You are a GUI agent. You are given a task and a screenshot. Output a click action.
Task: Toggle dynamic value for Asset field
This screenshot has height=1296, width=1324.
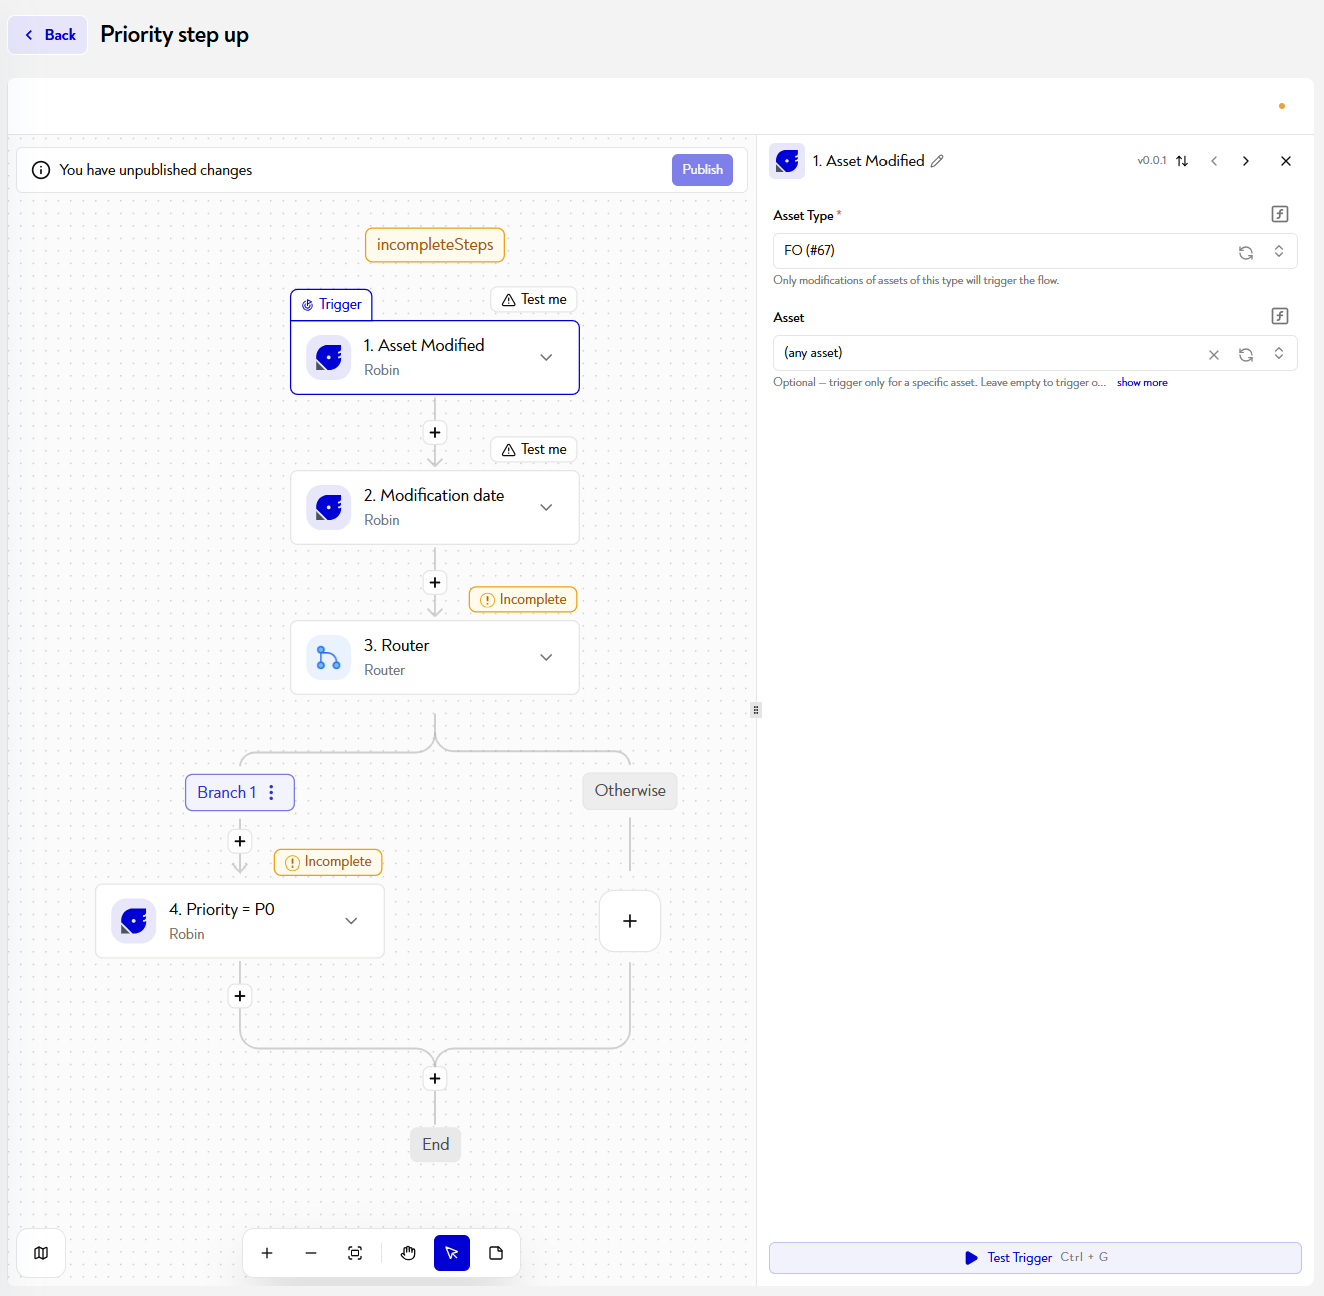pyautogui.click(x=1280, y=316)
